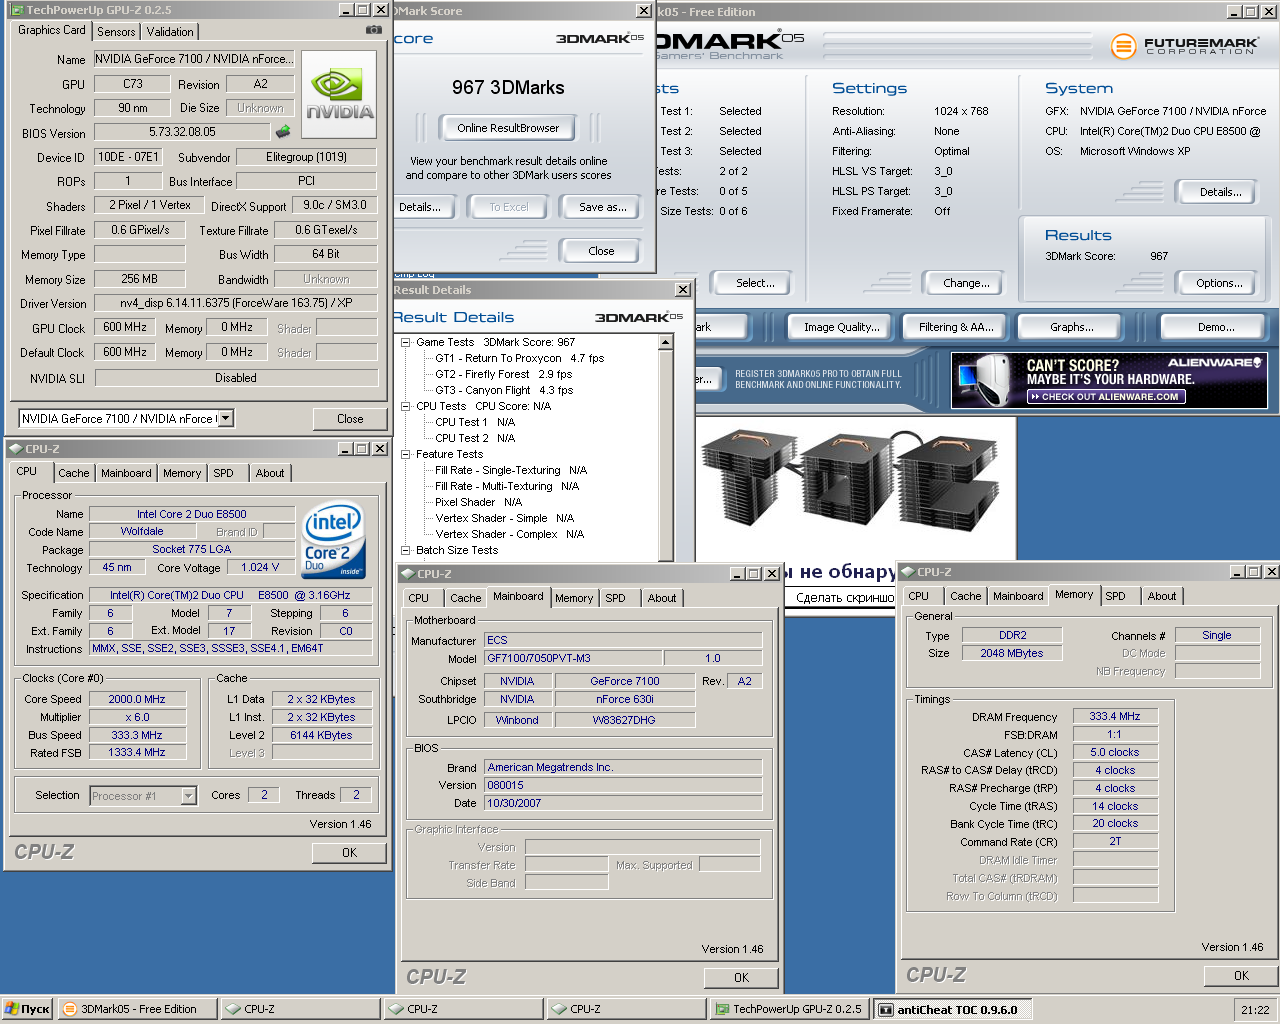Collapse the CPU Tests tree node
The height and width of the screenshot is (1024, 1280).
pyautogui.click(x=406, y=406)
